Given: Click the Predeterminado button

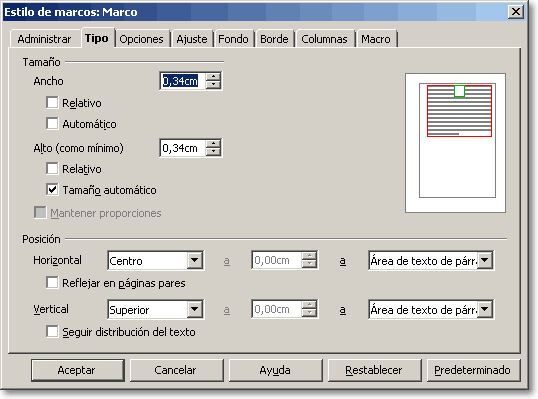Looking at the screenshot, I should click(473, 370).
